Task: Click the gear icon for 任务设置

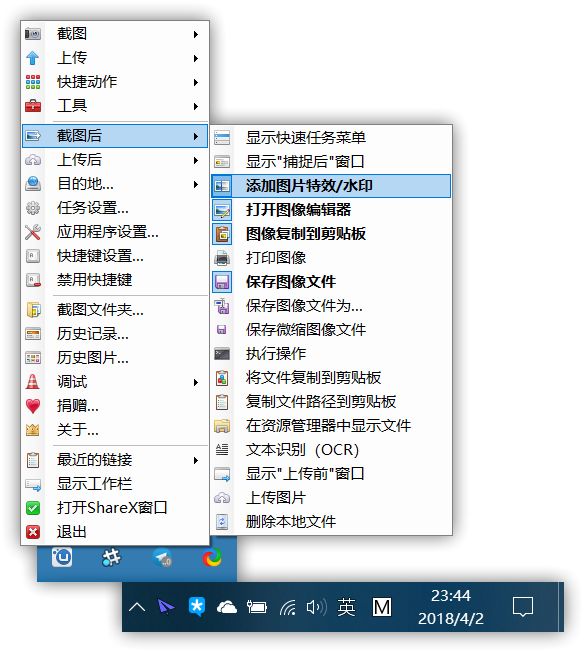Action: click(x=33, y=207)
